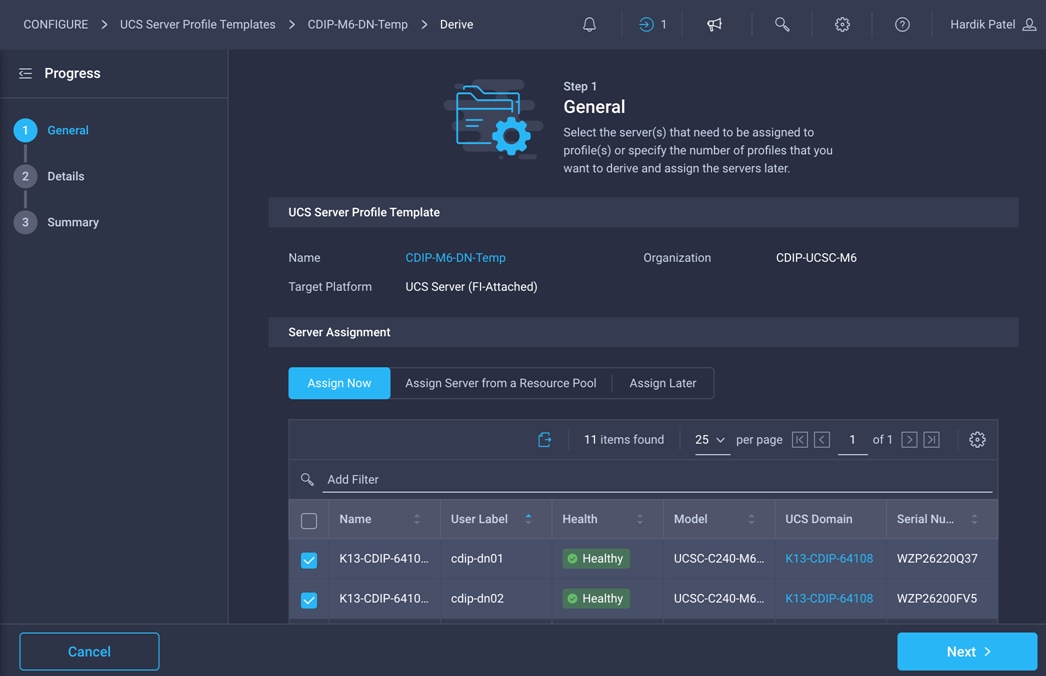Open the CDIP-M6-DN-Temp template name link
Viewport: 1046px width, 676px height.
pos(456,258)
